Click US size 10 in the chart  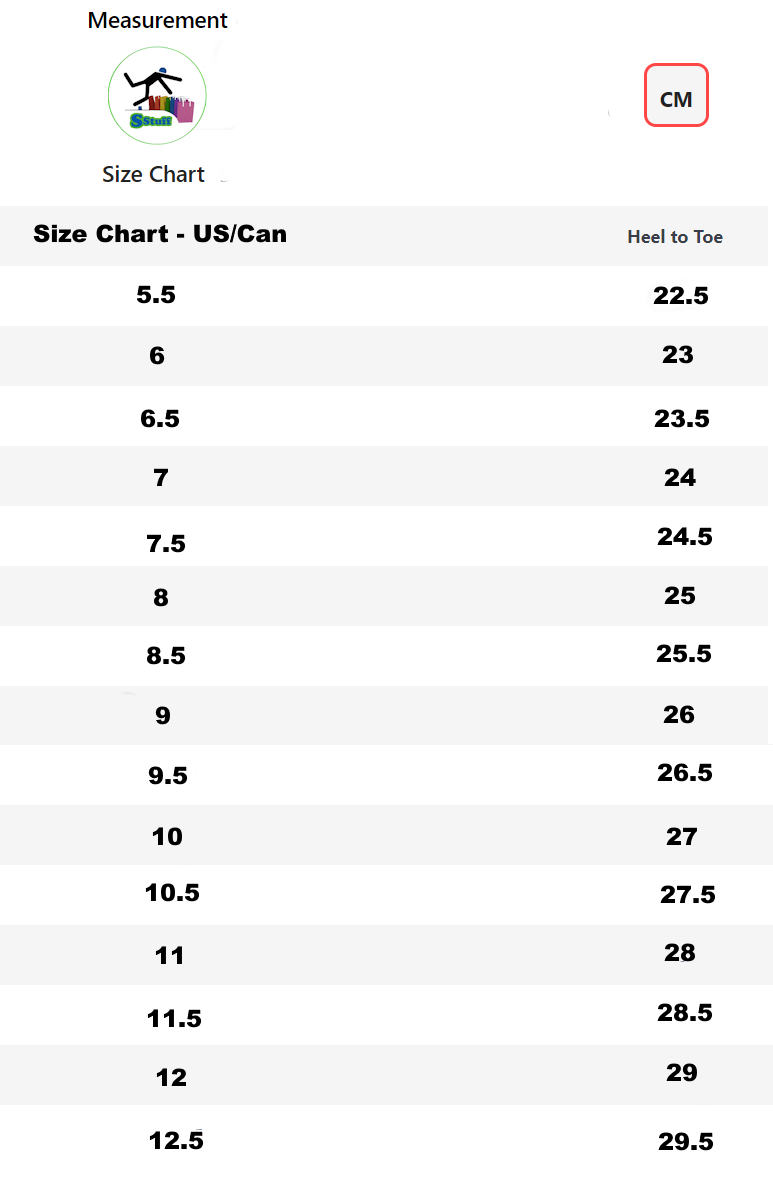[x=167, y=836]
